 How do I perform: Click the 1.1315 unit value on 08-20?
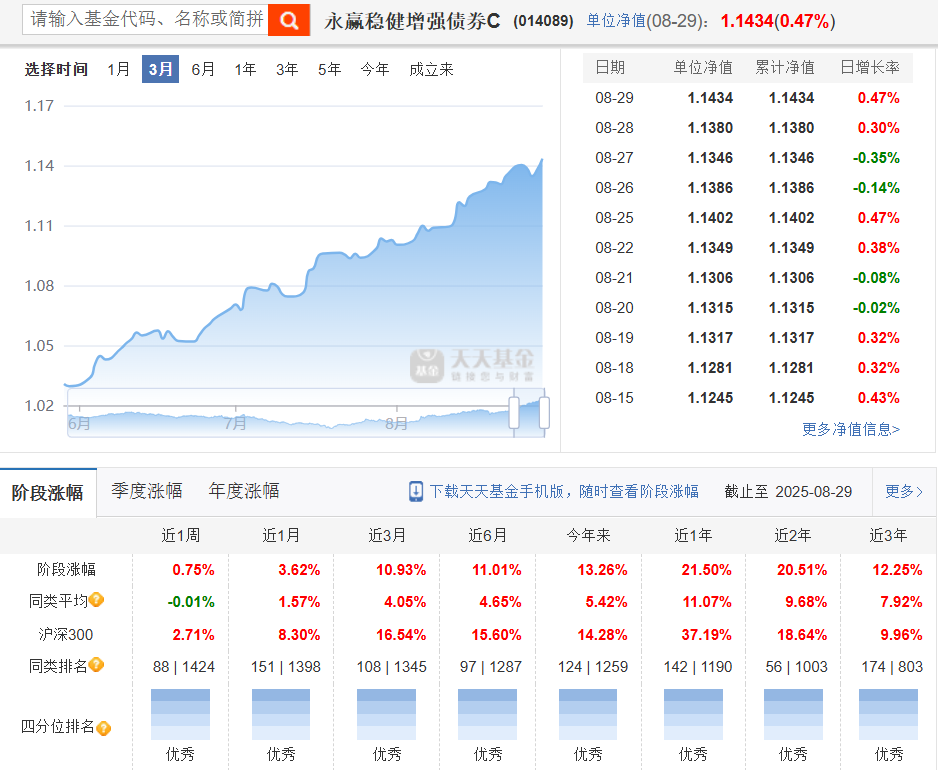point(710,308)
